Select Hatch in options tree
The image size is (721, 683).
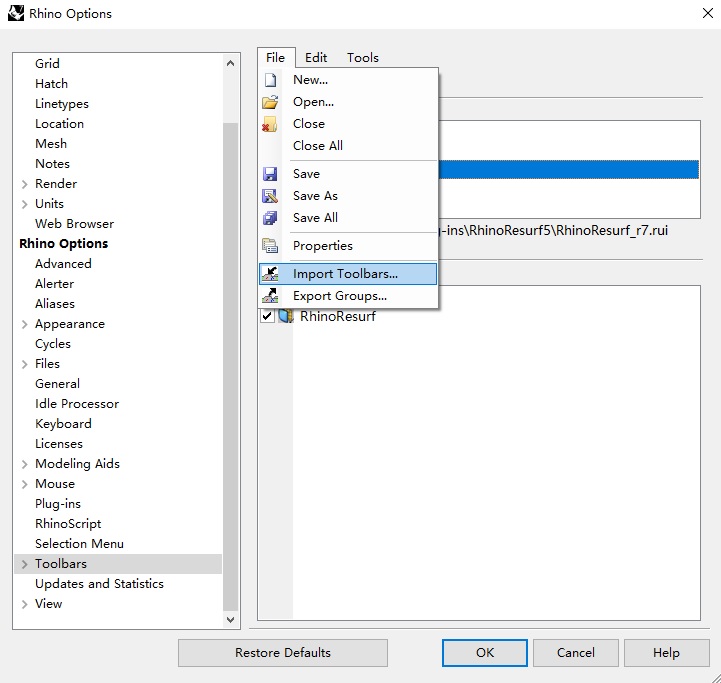(x=52, y=84)
